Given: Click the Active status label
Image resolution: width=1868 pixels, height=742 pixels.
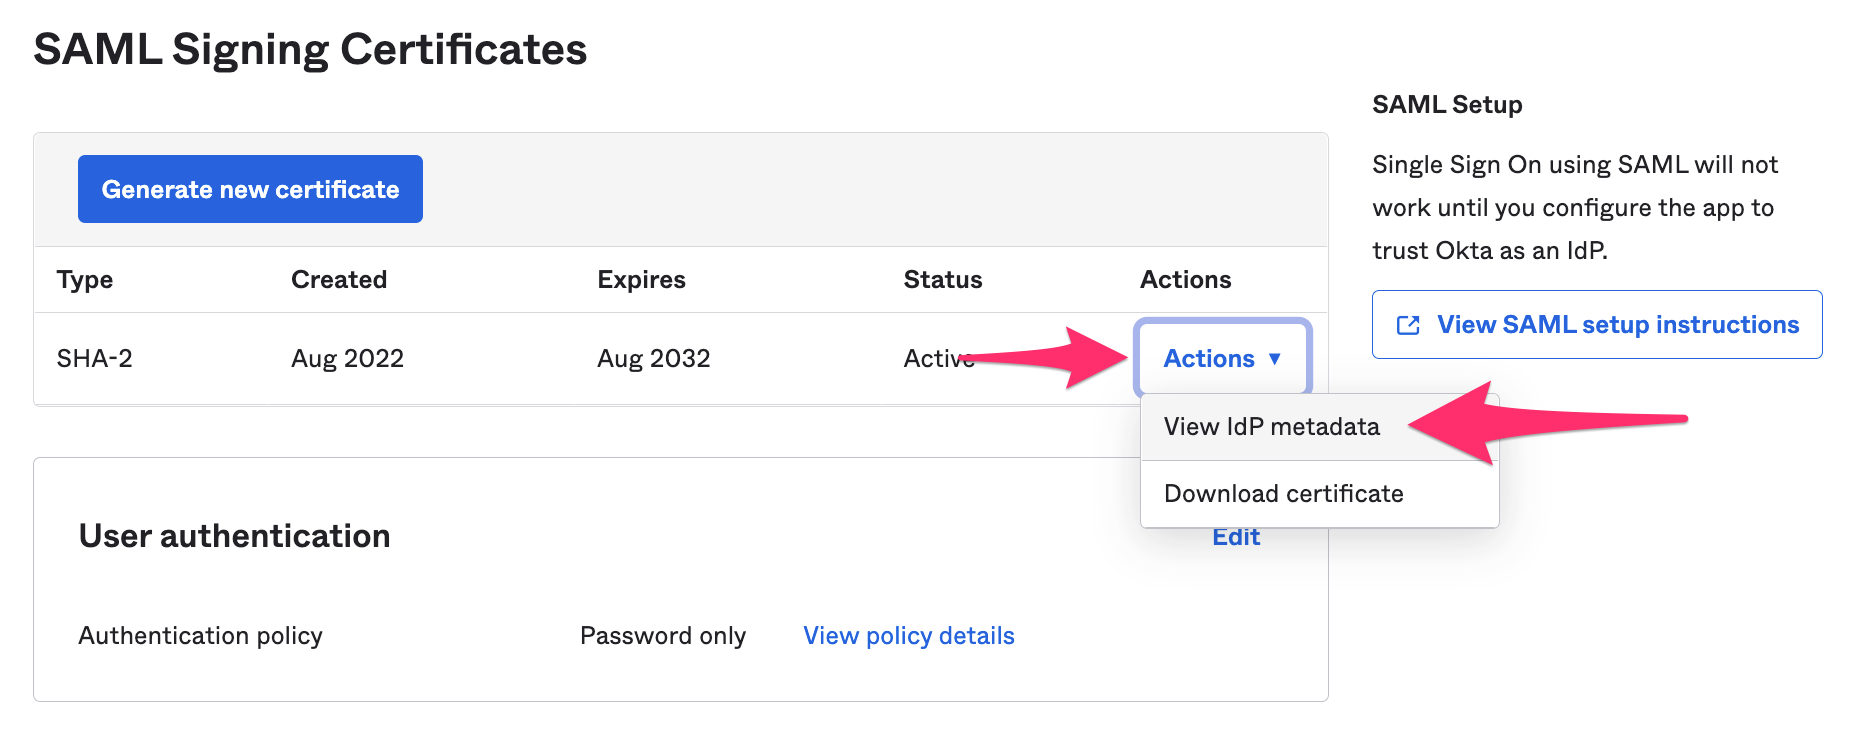Looking at the screenshot, I should [938, 358].
